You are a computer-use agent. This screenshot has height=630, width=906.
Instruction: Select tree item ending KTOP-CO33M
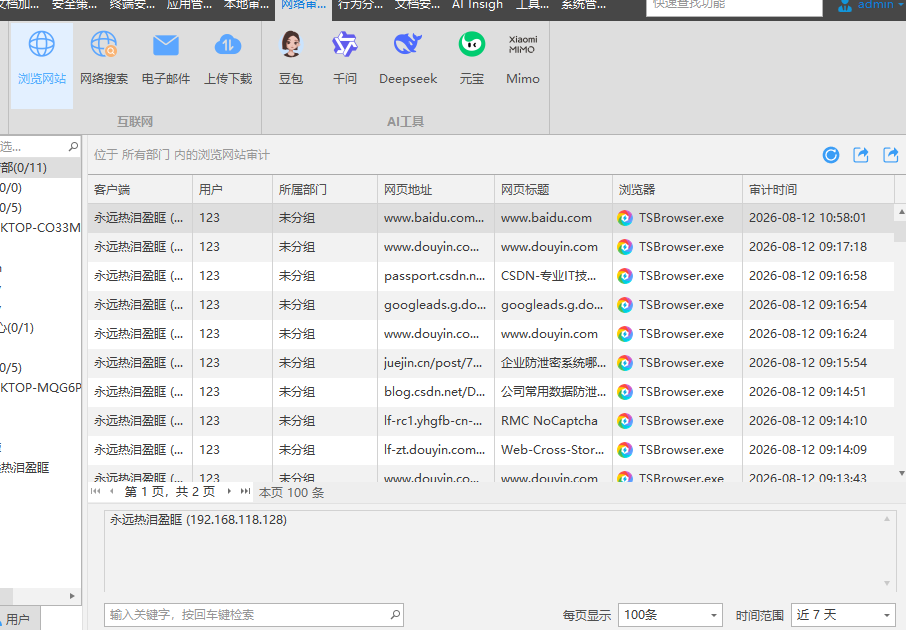(40, 227)
